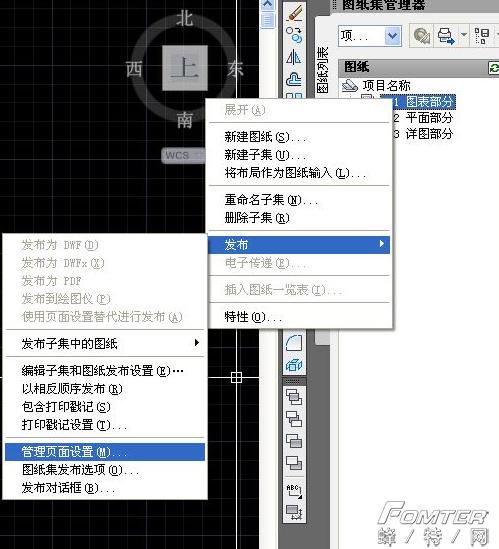Viewport: 499px width, 549px height.
Task: Click the scroll up arrow above the toolbar
Action: pyautogui.click(x=268, y=5)
